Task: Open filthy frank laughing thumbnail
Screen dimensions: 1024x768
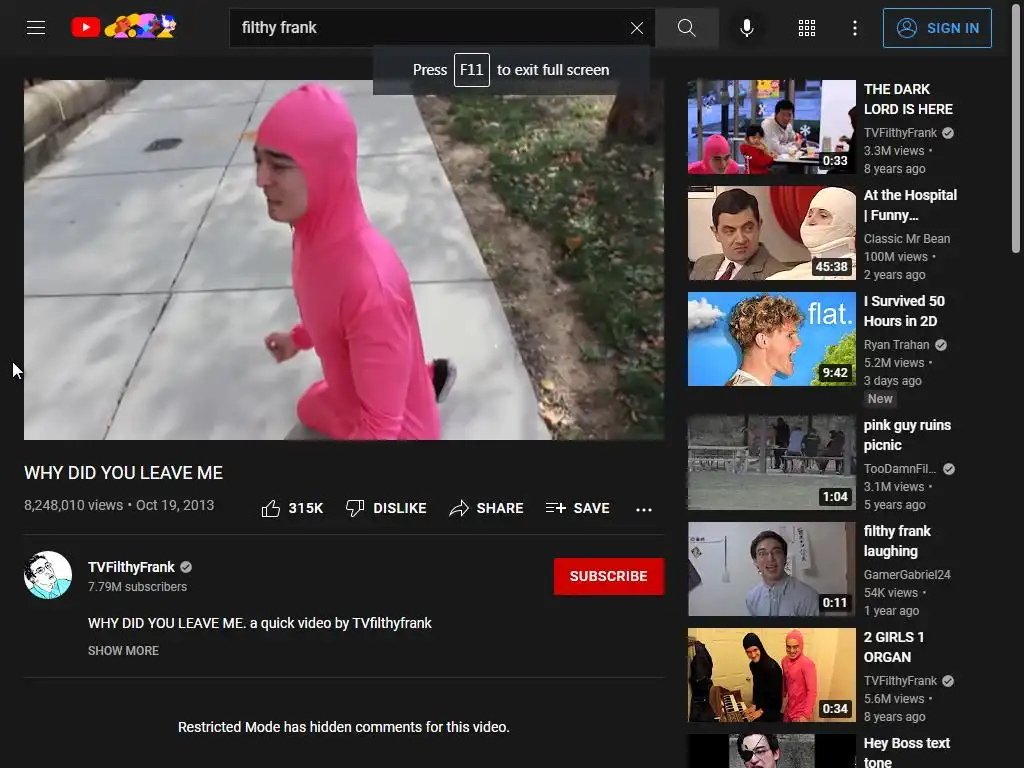Action: pyautogui.click(x=771, y=568)
